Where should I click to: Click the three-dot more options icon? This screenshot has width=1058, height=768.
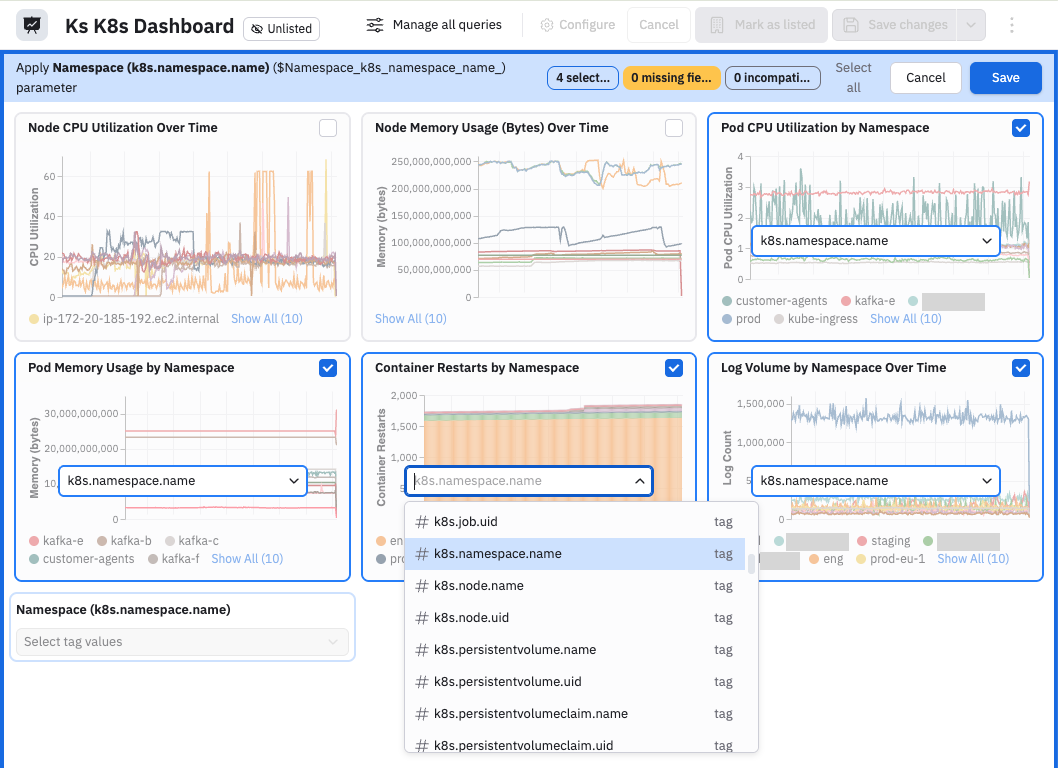tap(1011, 25)
